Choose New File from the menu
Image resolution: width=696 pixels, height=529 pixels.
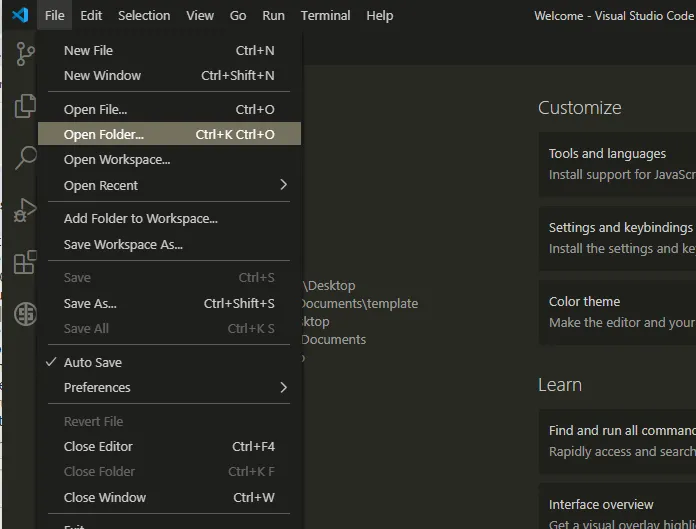[169, 51]
